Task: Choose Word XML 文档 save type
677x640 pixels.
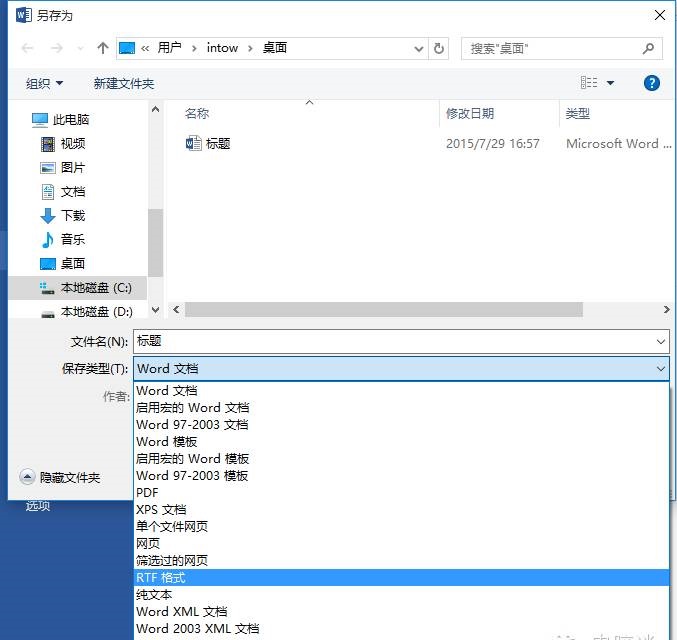Action: tap(402, 611)
